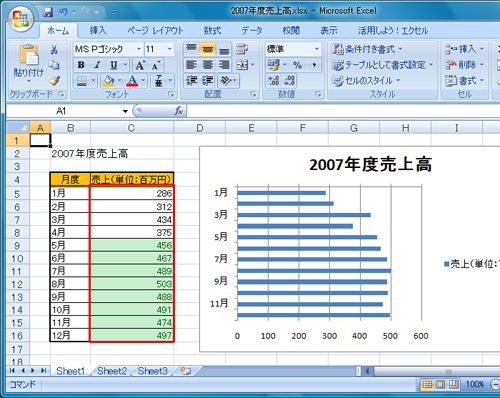Image resolution: width=500 pixels, height=398 pixels.
Task: Increase decimal places
Action: pyautogui.click(x=274, y=81)
